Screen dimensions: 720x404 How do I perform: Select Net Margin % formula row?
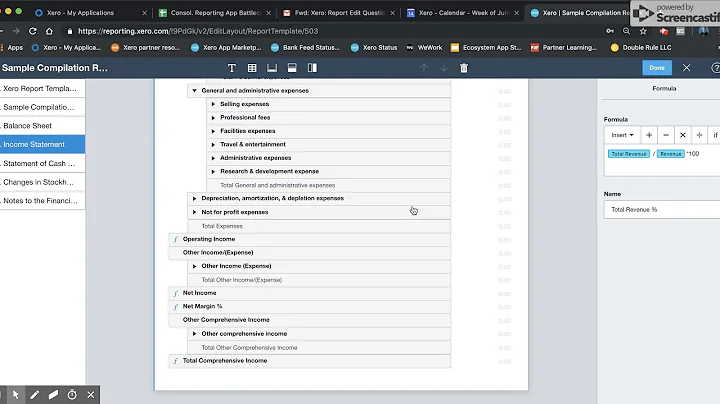309,306
